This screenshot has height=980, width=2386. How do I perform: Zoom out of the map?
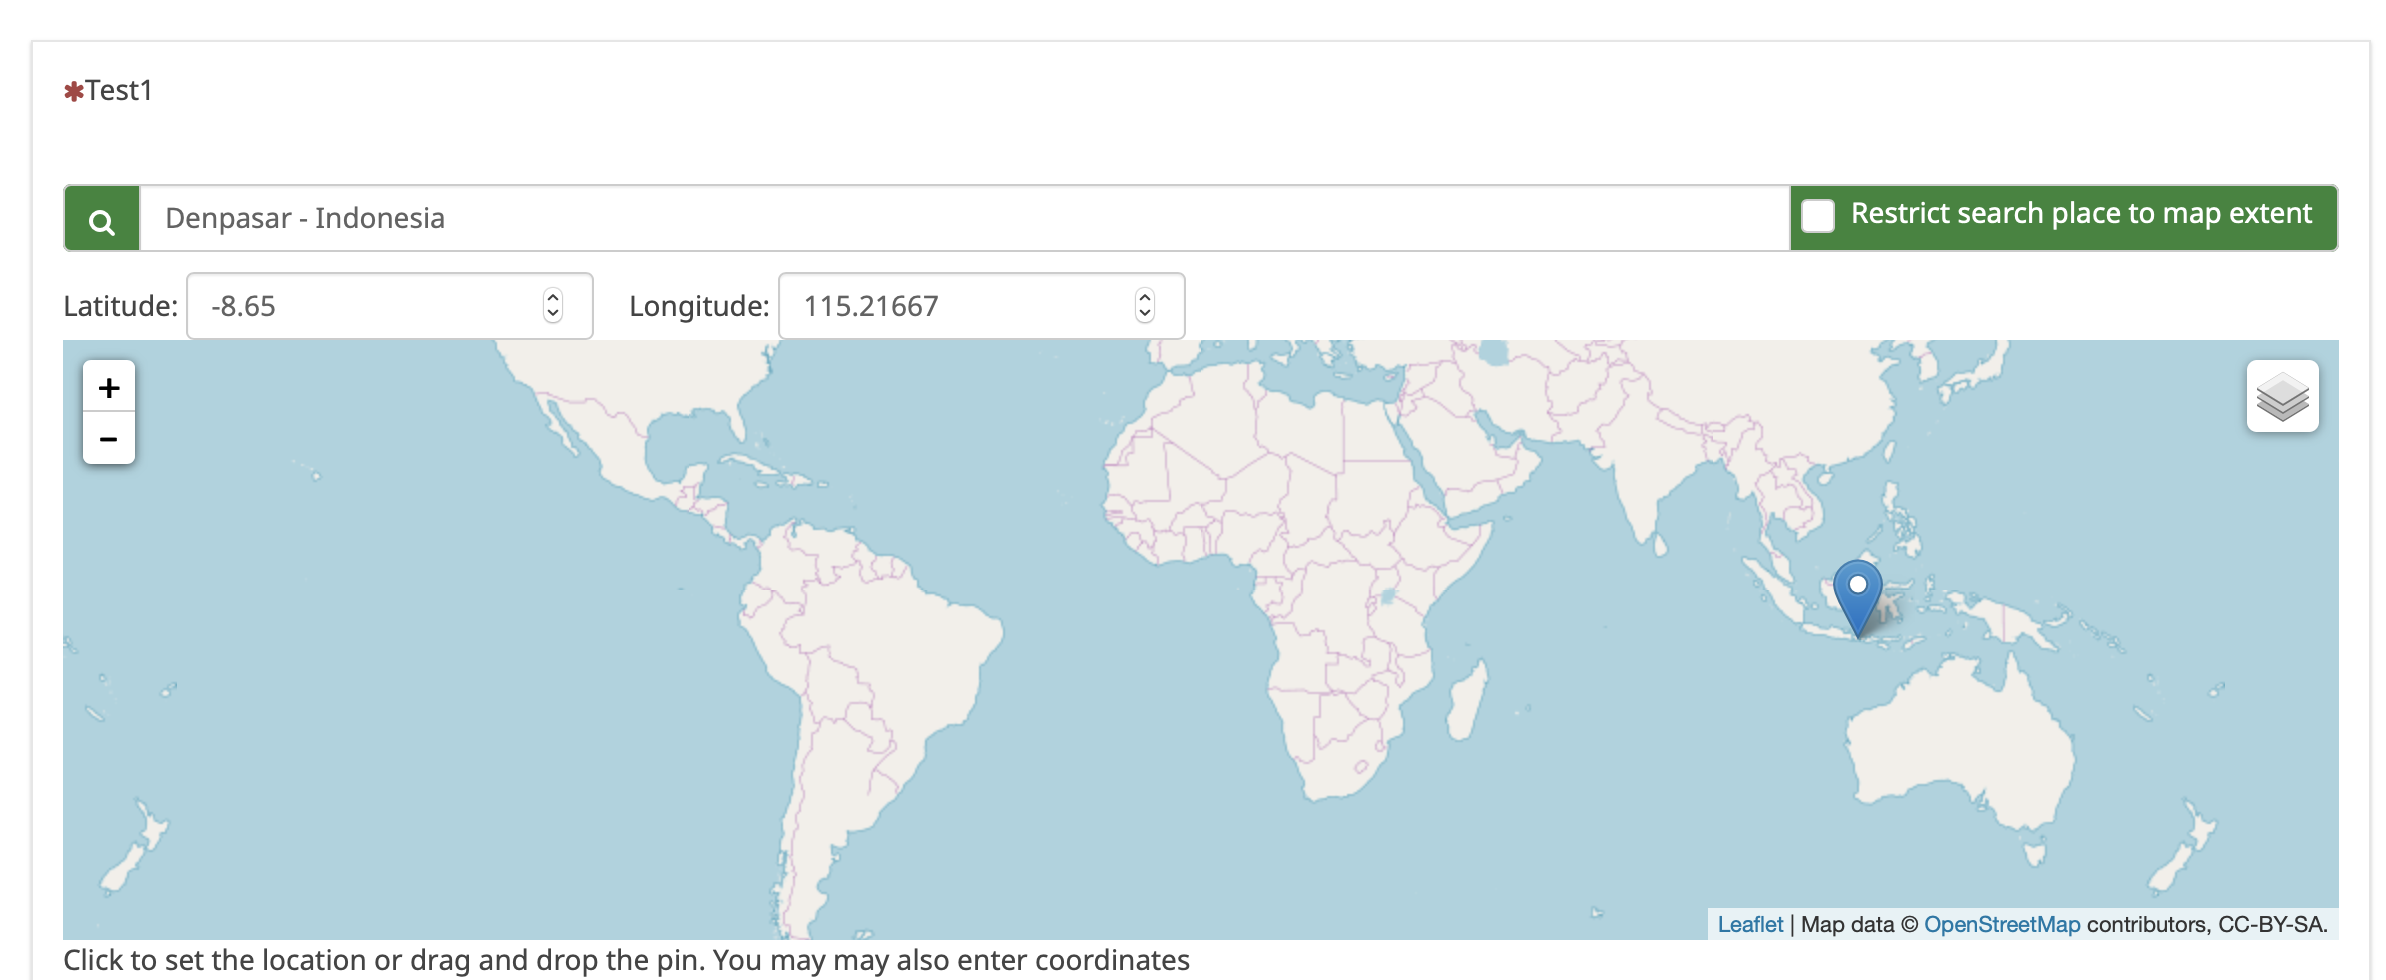coord(109,439)
